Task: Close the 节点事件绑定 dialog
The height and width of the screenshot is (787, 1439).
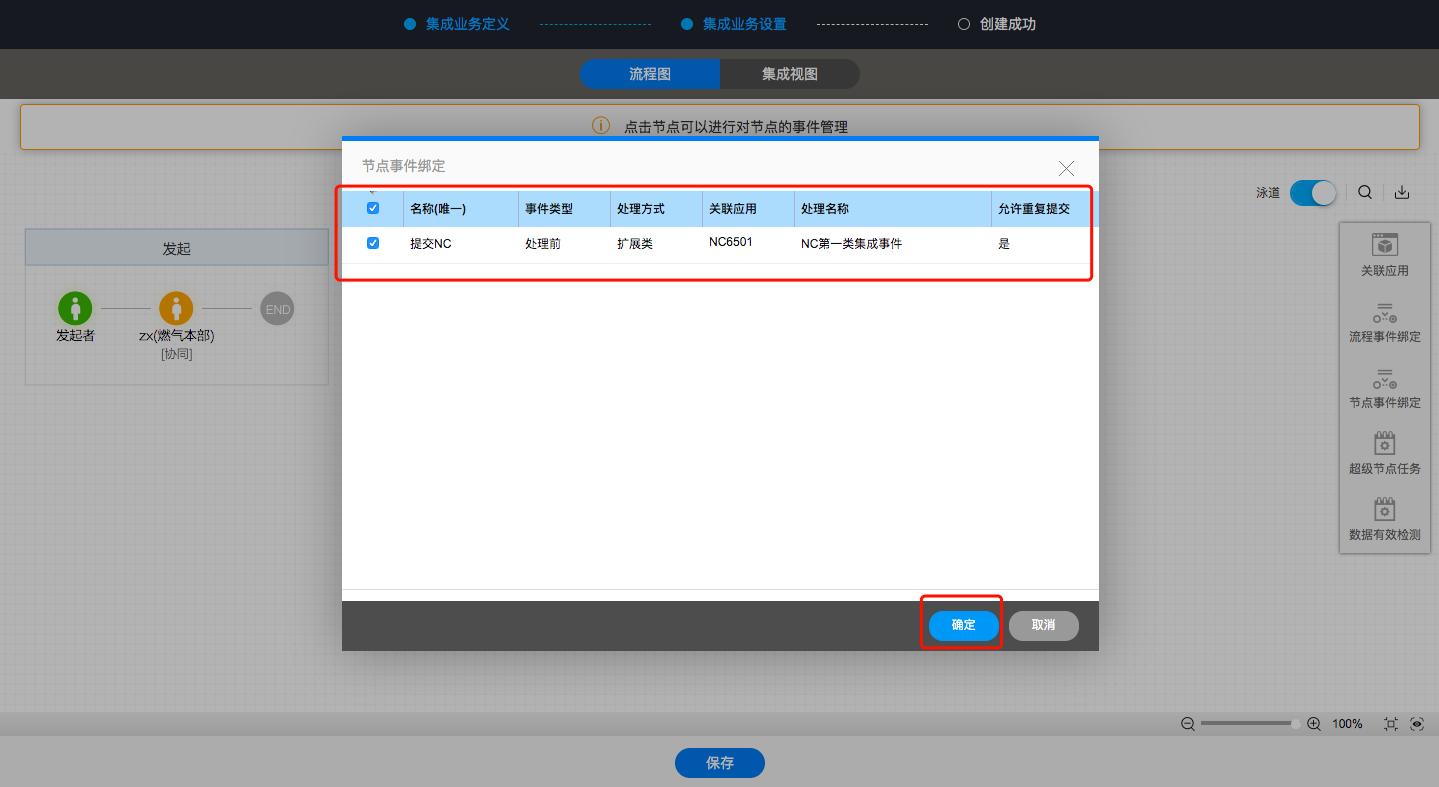Action: click(x=1066, y=168)
